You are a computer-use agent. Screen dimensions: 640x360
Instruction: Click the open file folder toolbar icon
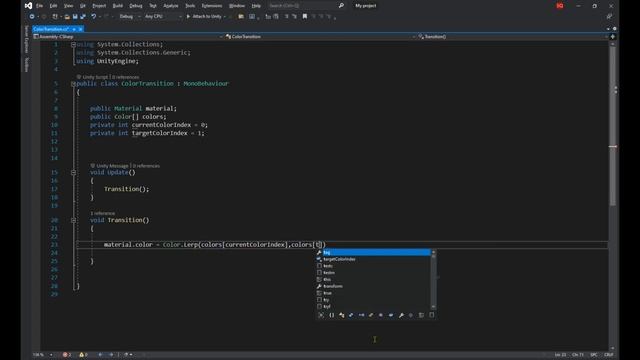point(67,16)
